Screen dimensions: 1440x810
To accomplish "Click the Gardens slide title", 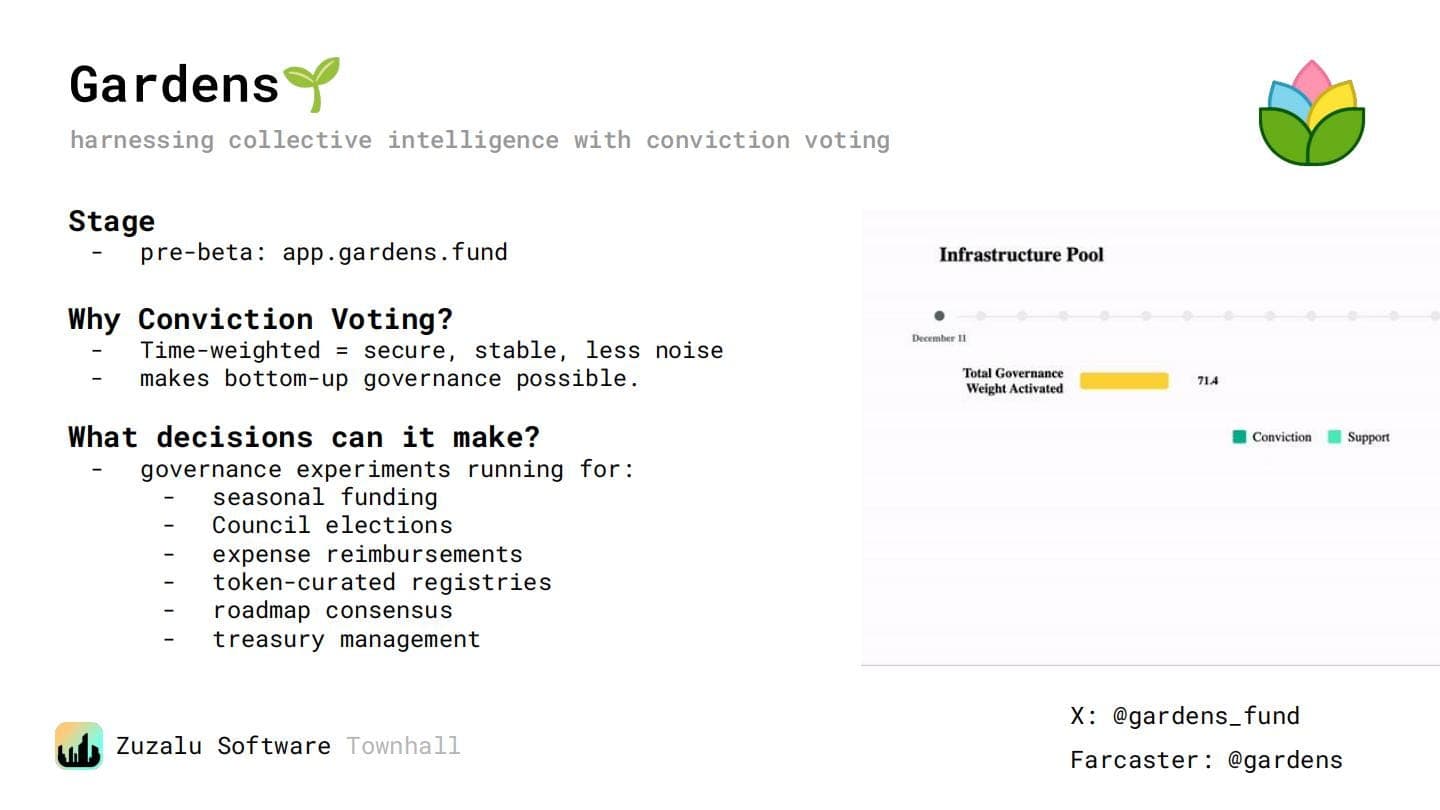I will [175, 84].
